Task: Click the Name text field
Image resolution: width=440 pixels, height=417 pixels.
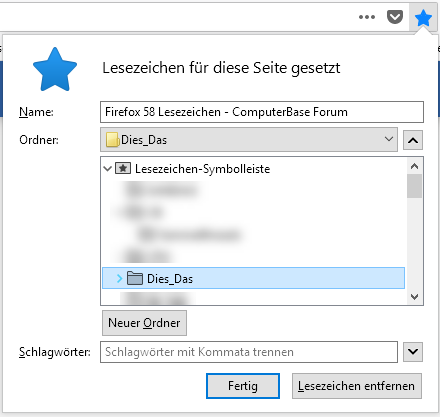Action: coord(262,112)
